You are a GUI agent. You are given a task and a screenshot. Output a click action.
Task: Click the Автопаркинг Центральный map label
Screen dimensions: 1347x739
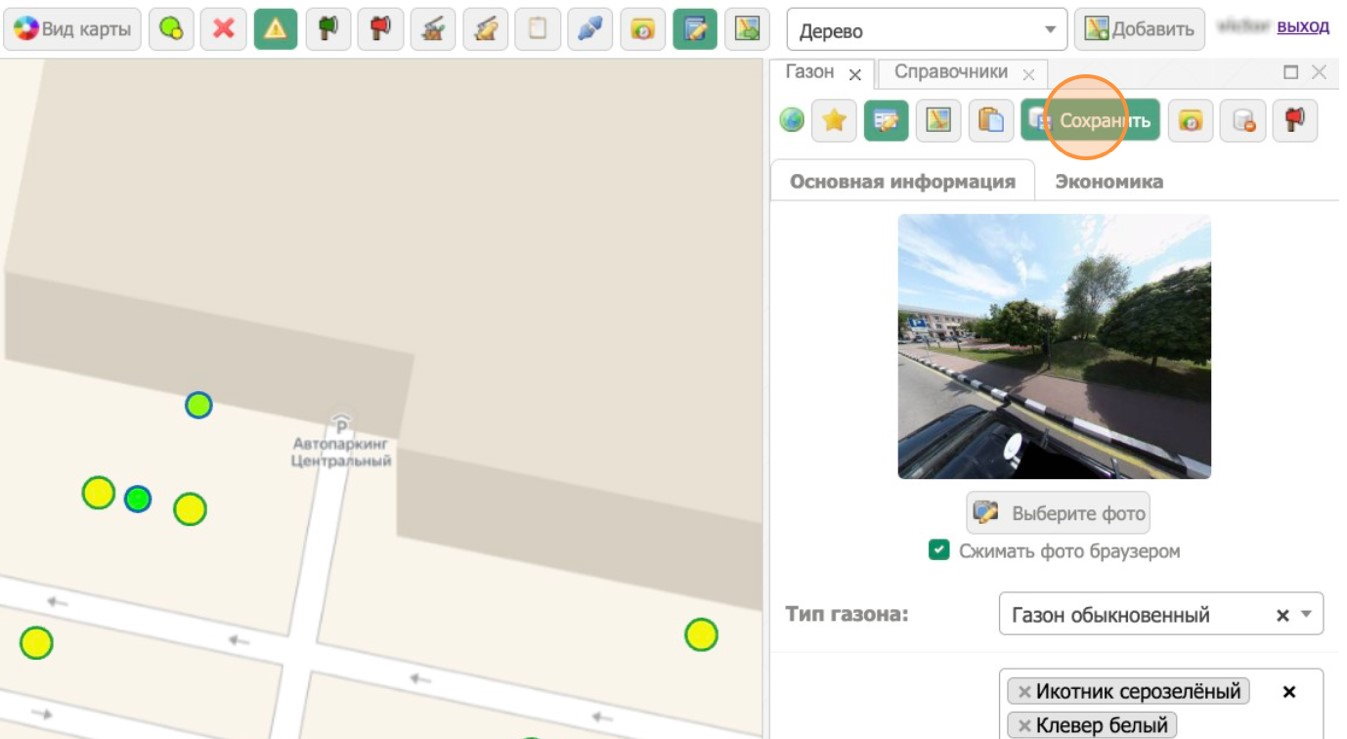(x=341, y=451)
